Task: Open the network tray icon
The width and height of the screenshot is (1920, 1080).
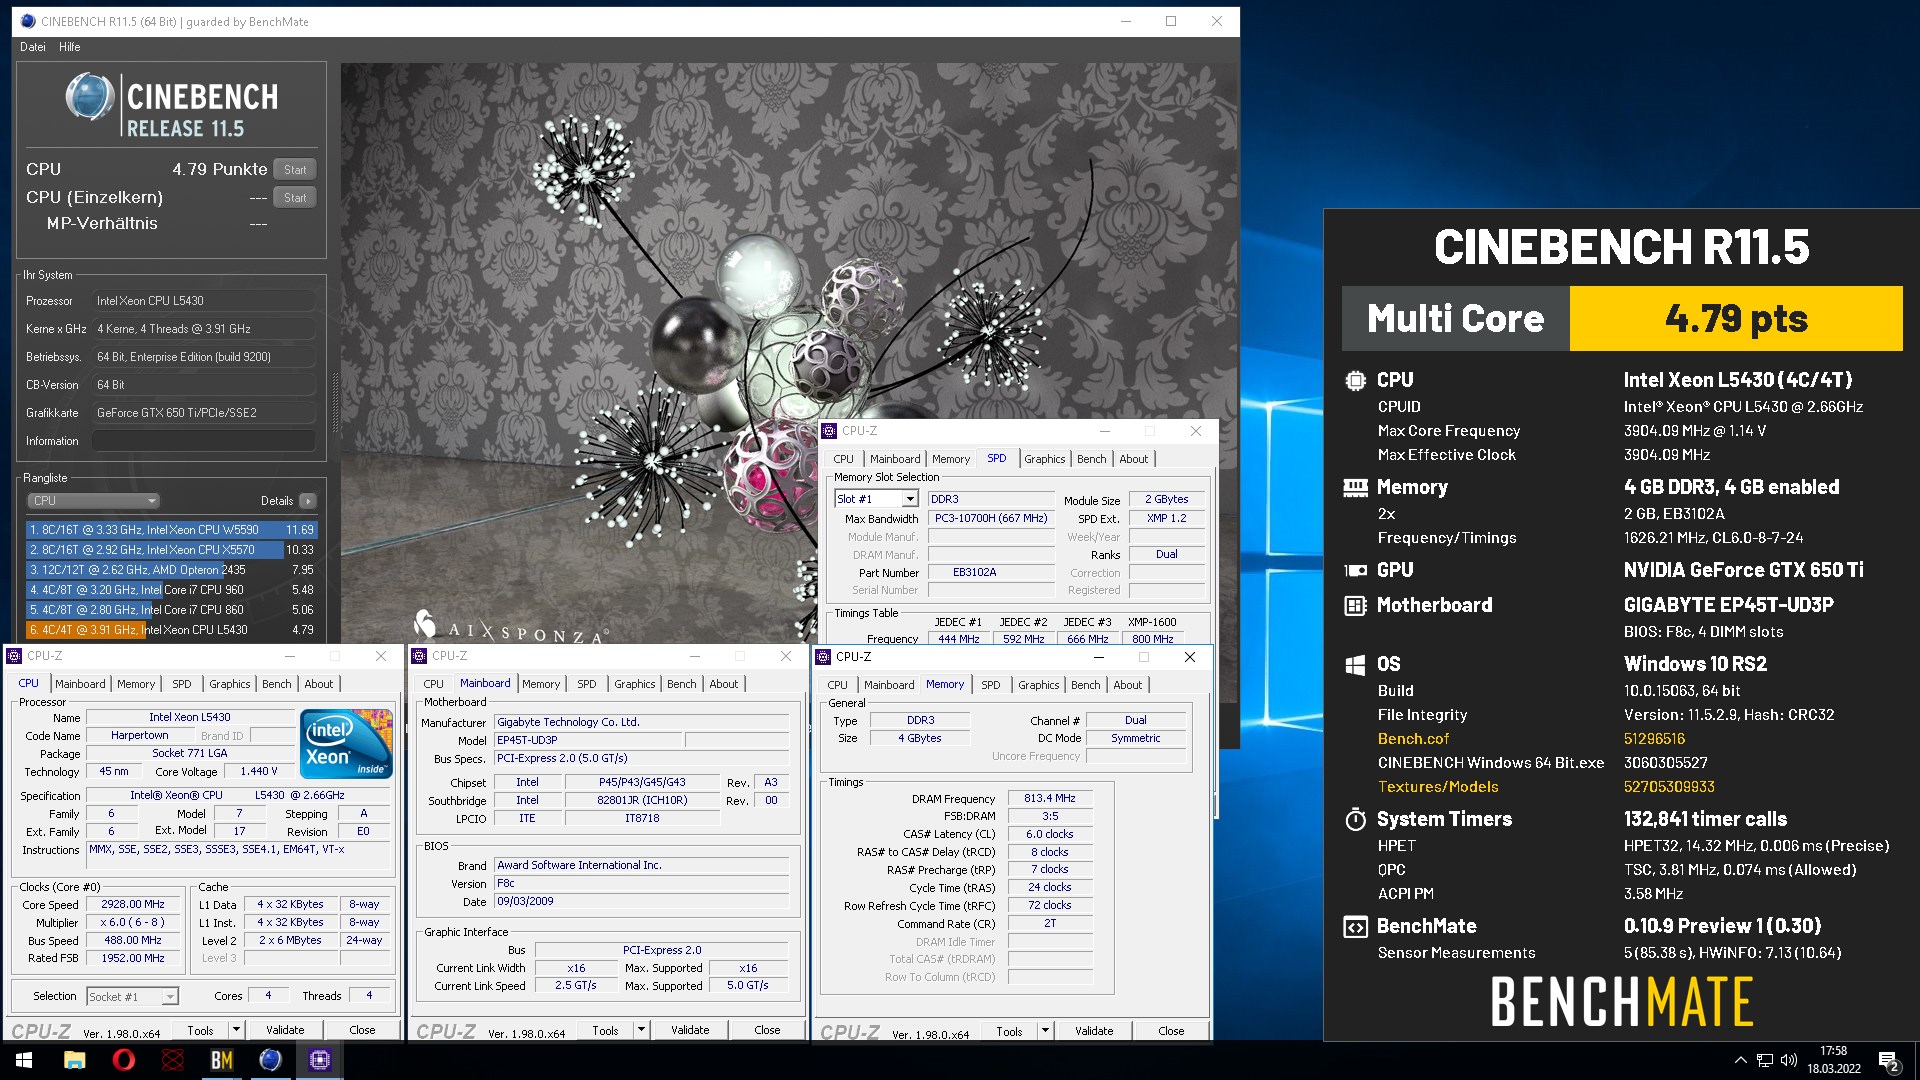Action: pyautogui.click(x=1765, y=1060)
